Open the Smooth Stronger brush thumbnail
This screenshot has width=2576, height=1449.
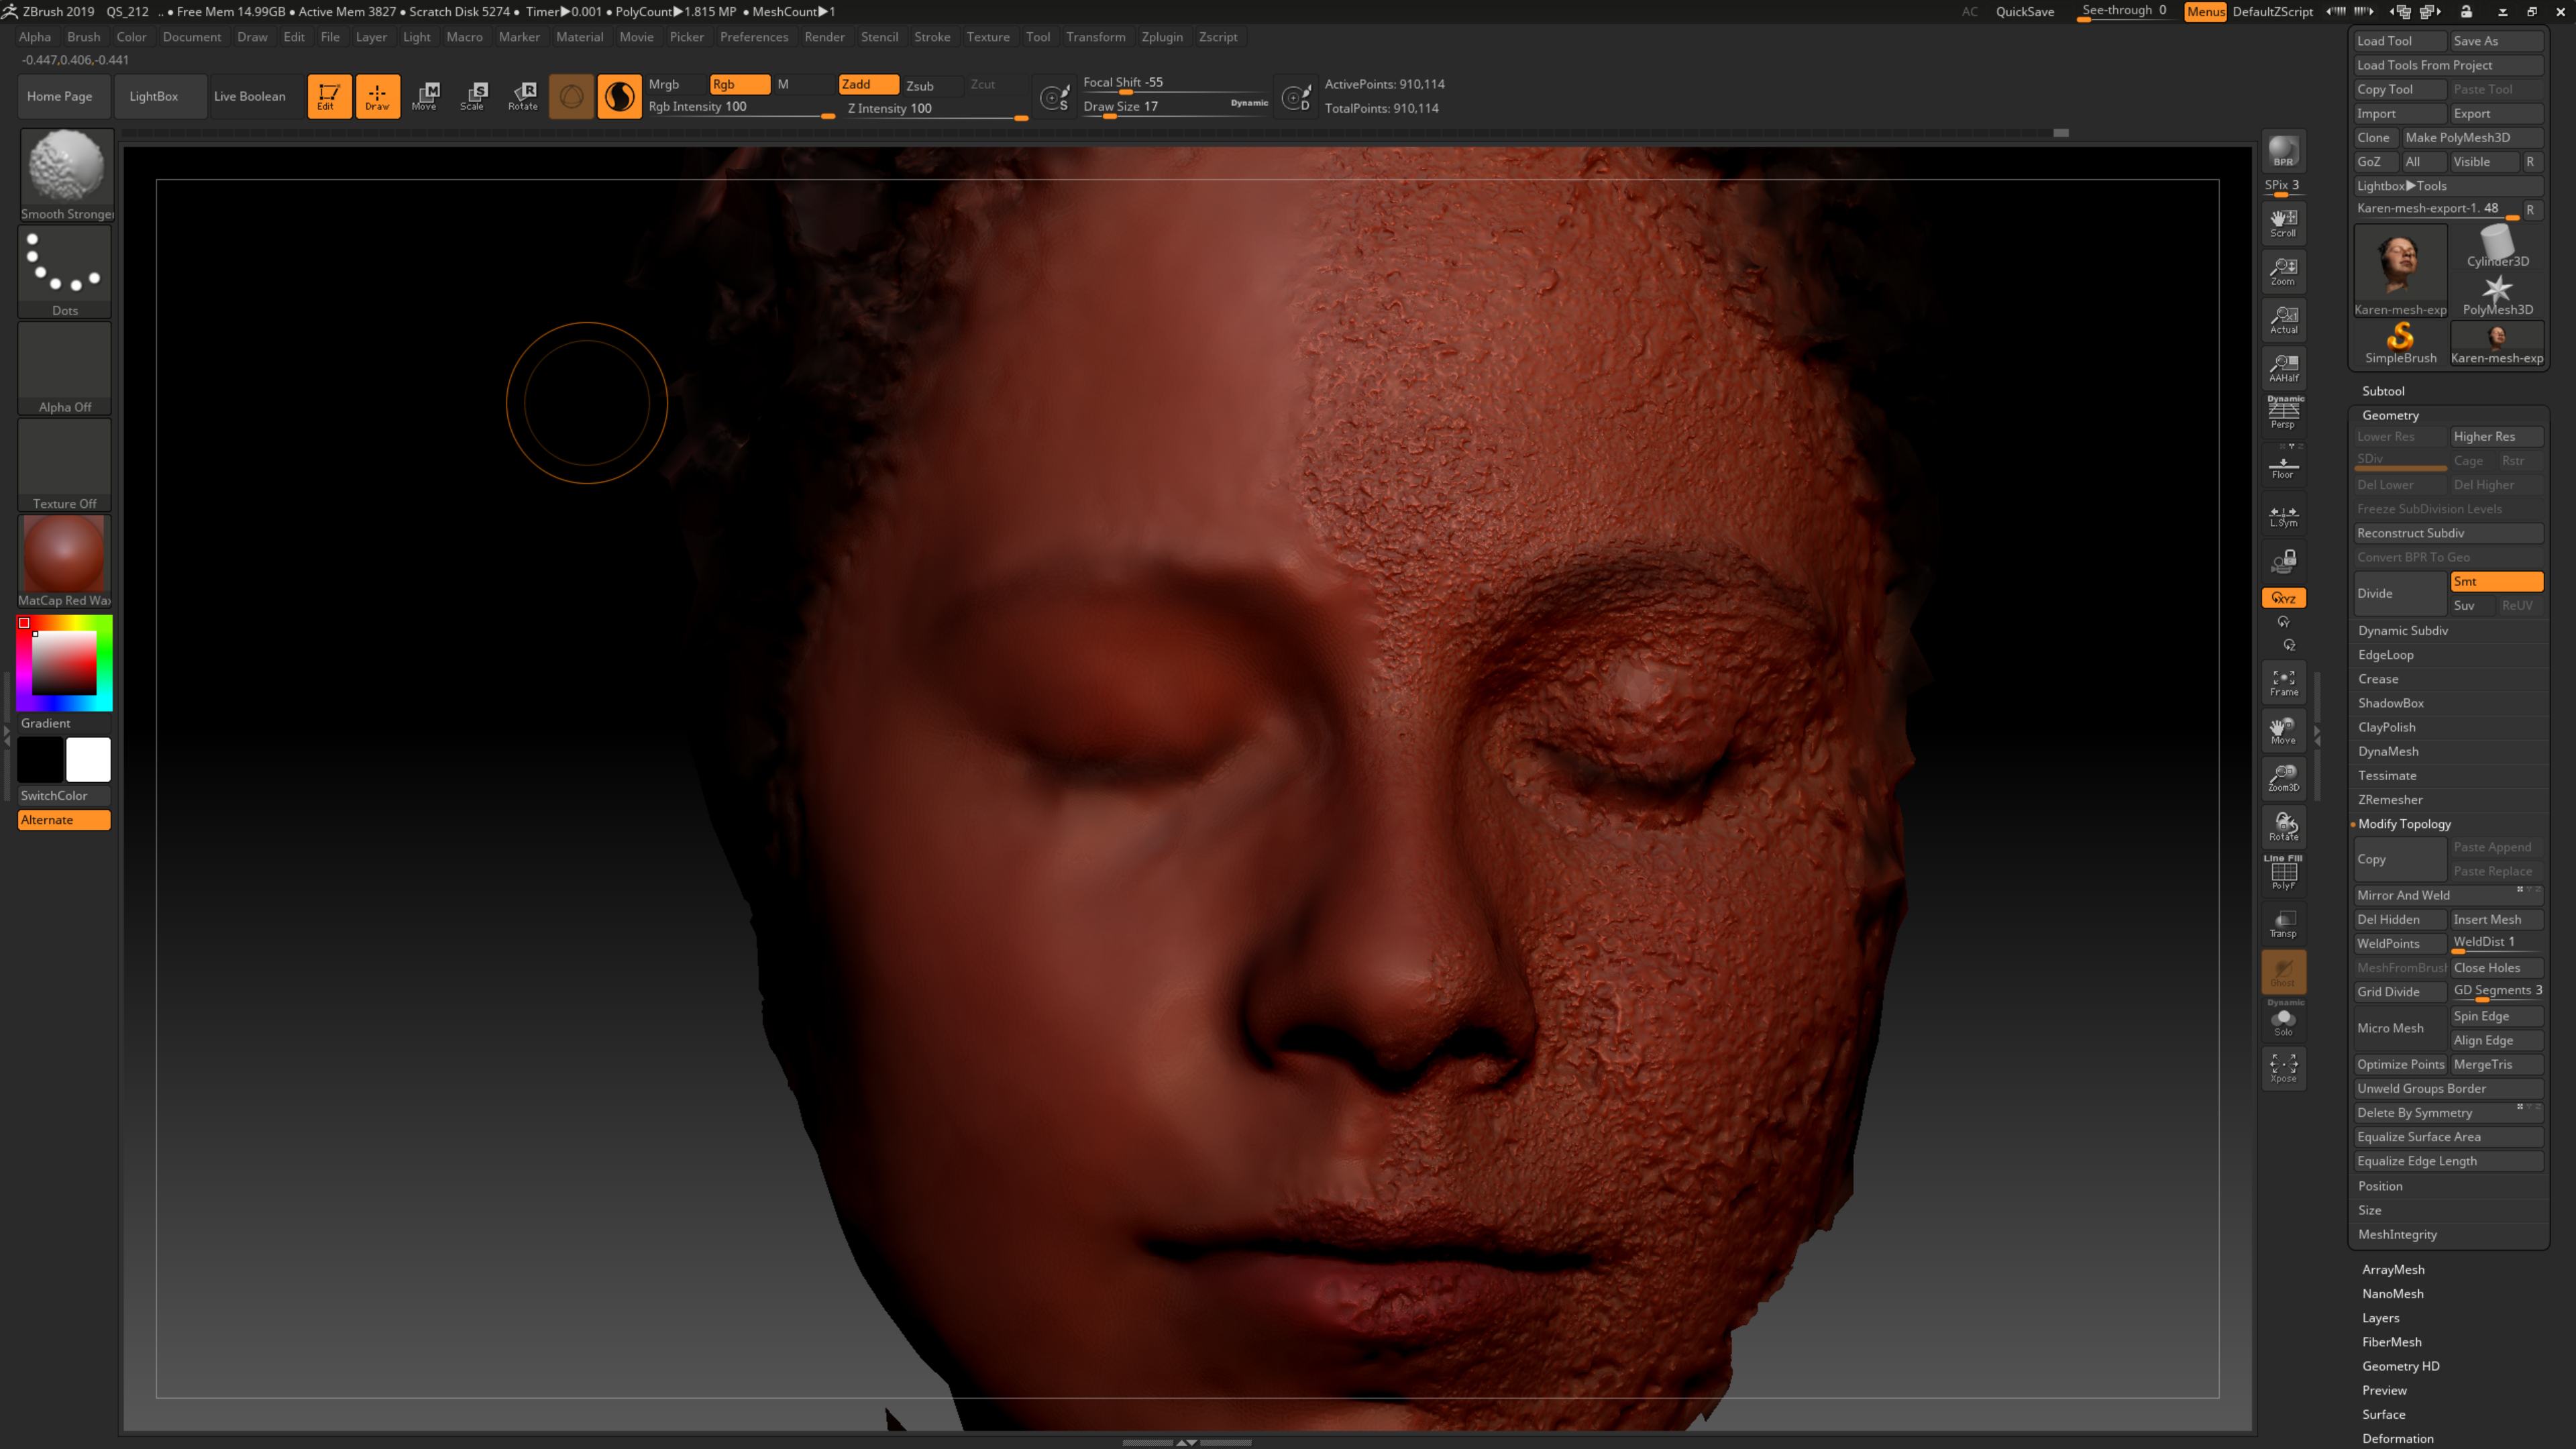click(65, 166)
